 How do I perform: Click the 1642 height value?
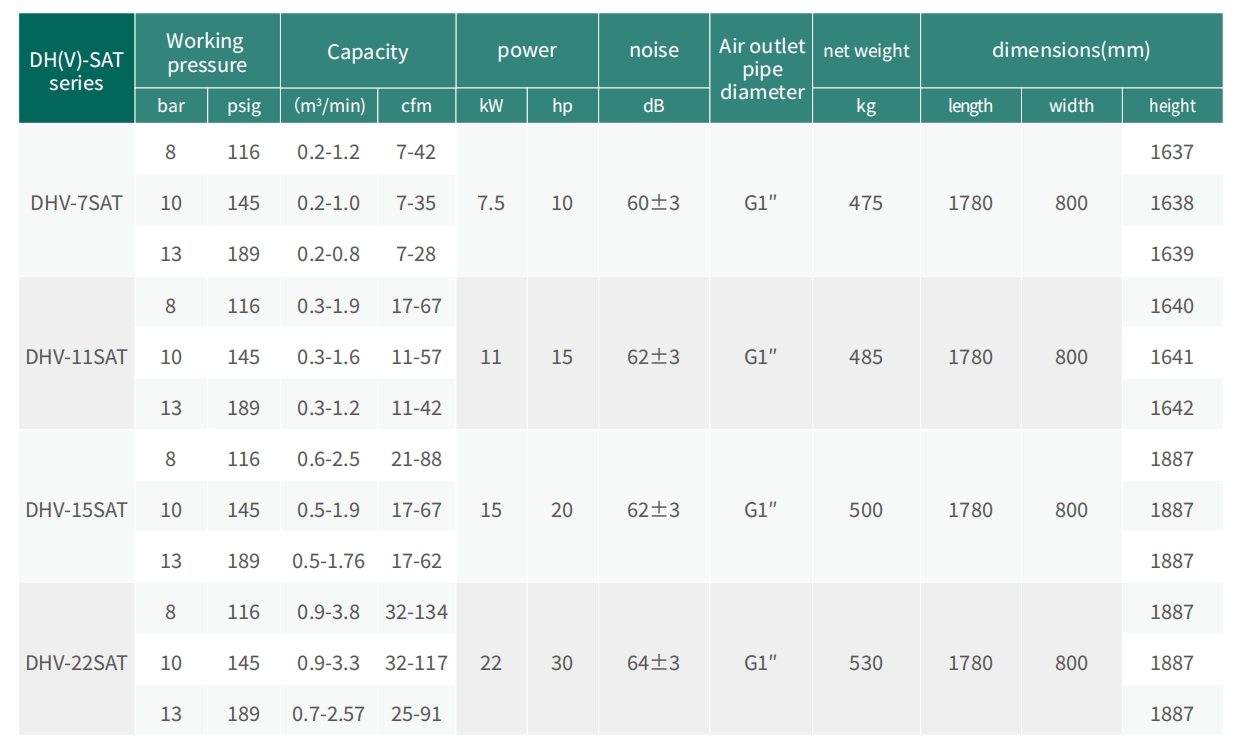[x=1171, y=408]
